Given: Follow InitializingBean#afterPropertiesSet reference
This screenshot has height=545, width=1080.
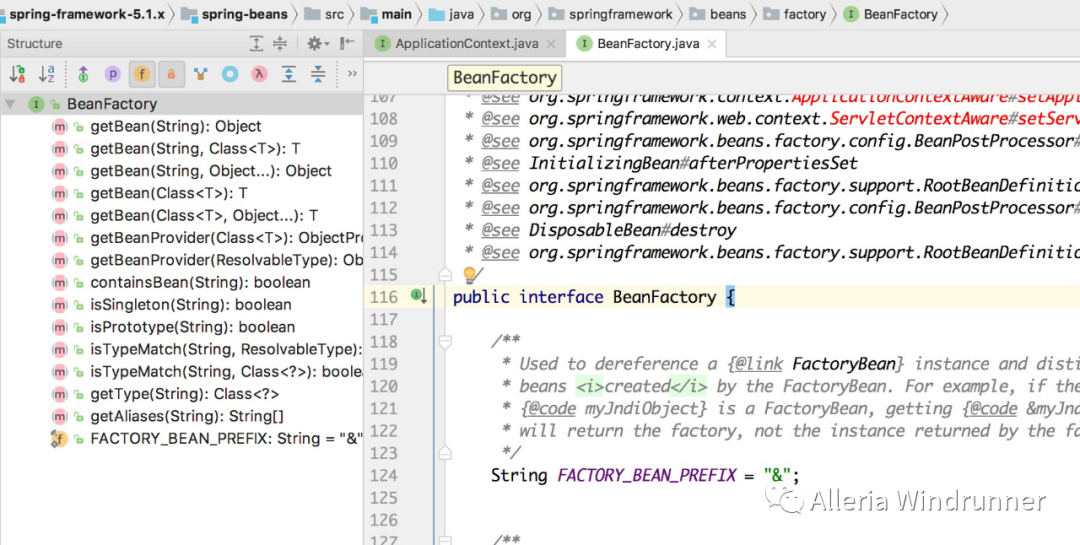Looking at the screenshot, I should (693, 163).
